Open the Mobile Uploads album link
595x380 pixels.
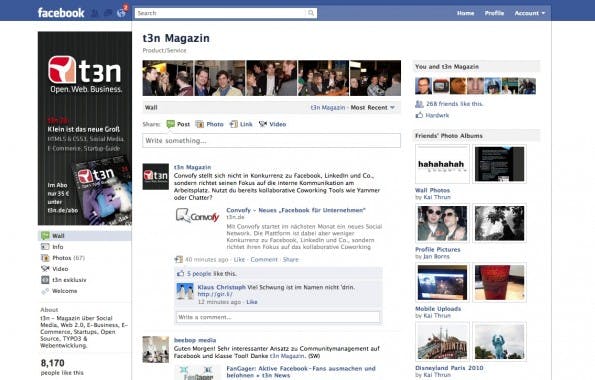(x=438, y=309)
